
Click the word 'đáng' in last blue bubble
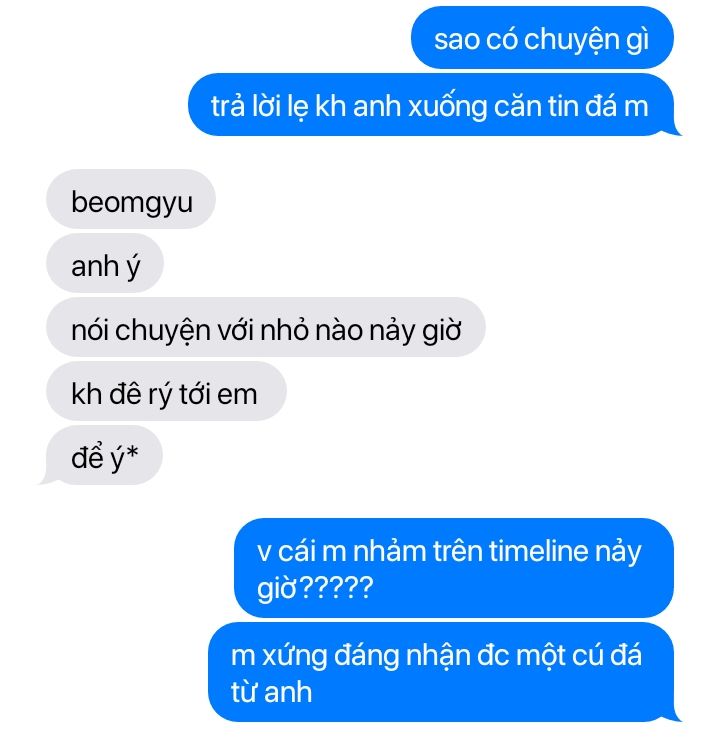(x=366, y=656)
